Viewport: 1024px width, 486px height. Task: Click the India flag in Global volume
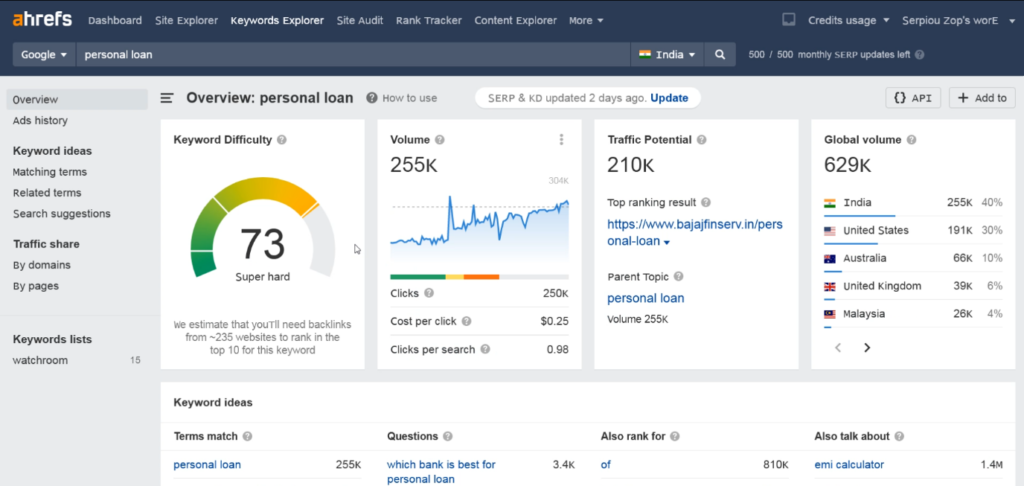tap(829, 203)
